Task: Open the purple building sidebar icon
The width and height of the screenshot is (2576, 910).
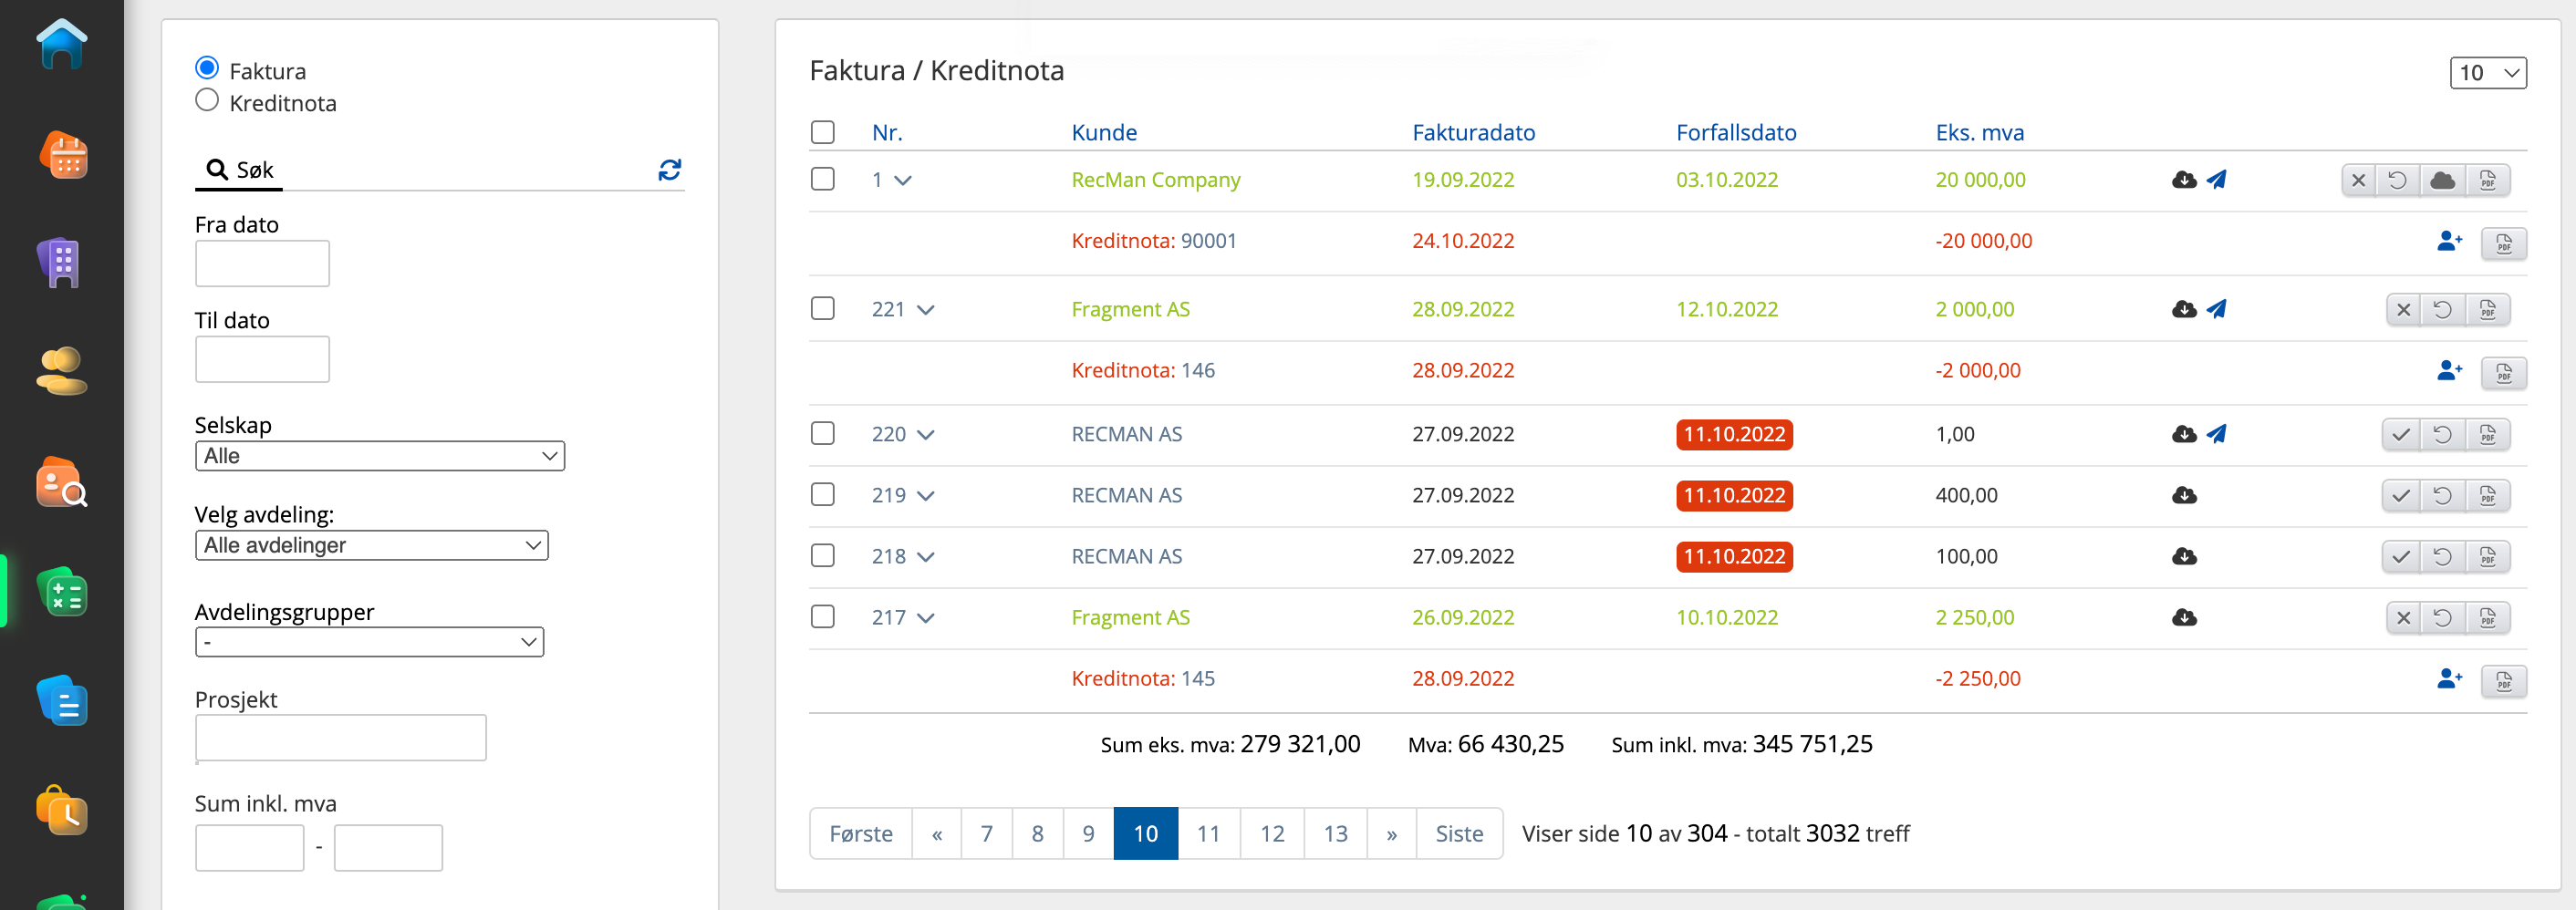Action: click(61, 263)
